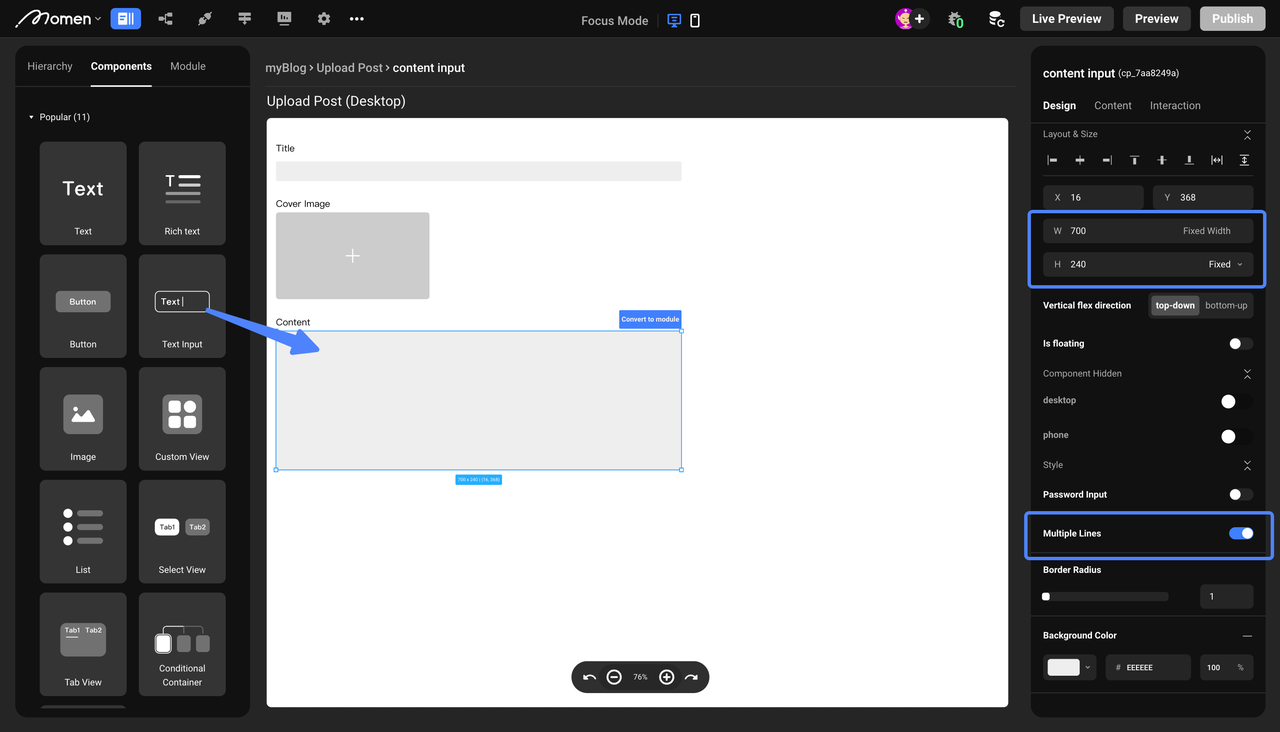
Task: Click the Cover Image upload placeholder
Action: click(352, 255)
